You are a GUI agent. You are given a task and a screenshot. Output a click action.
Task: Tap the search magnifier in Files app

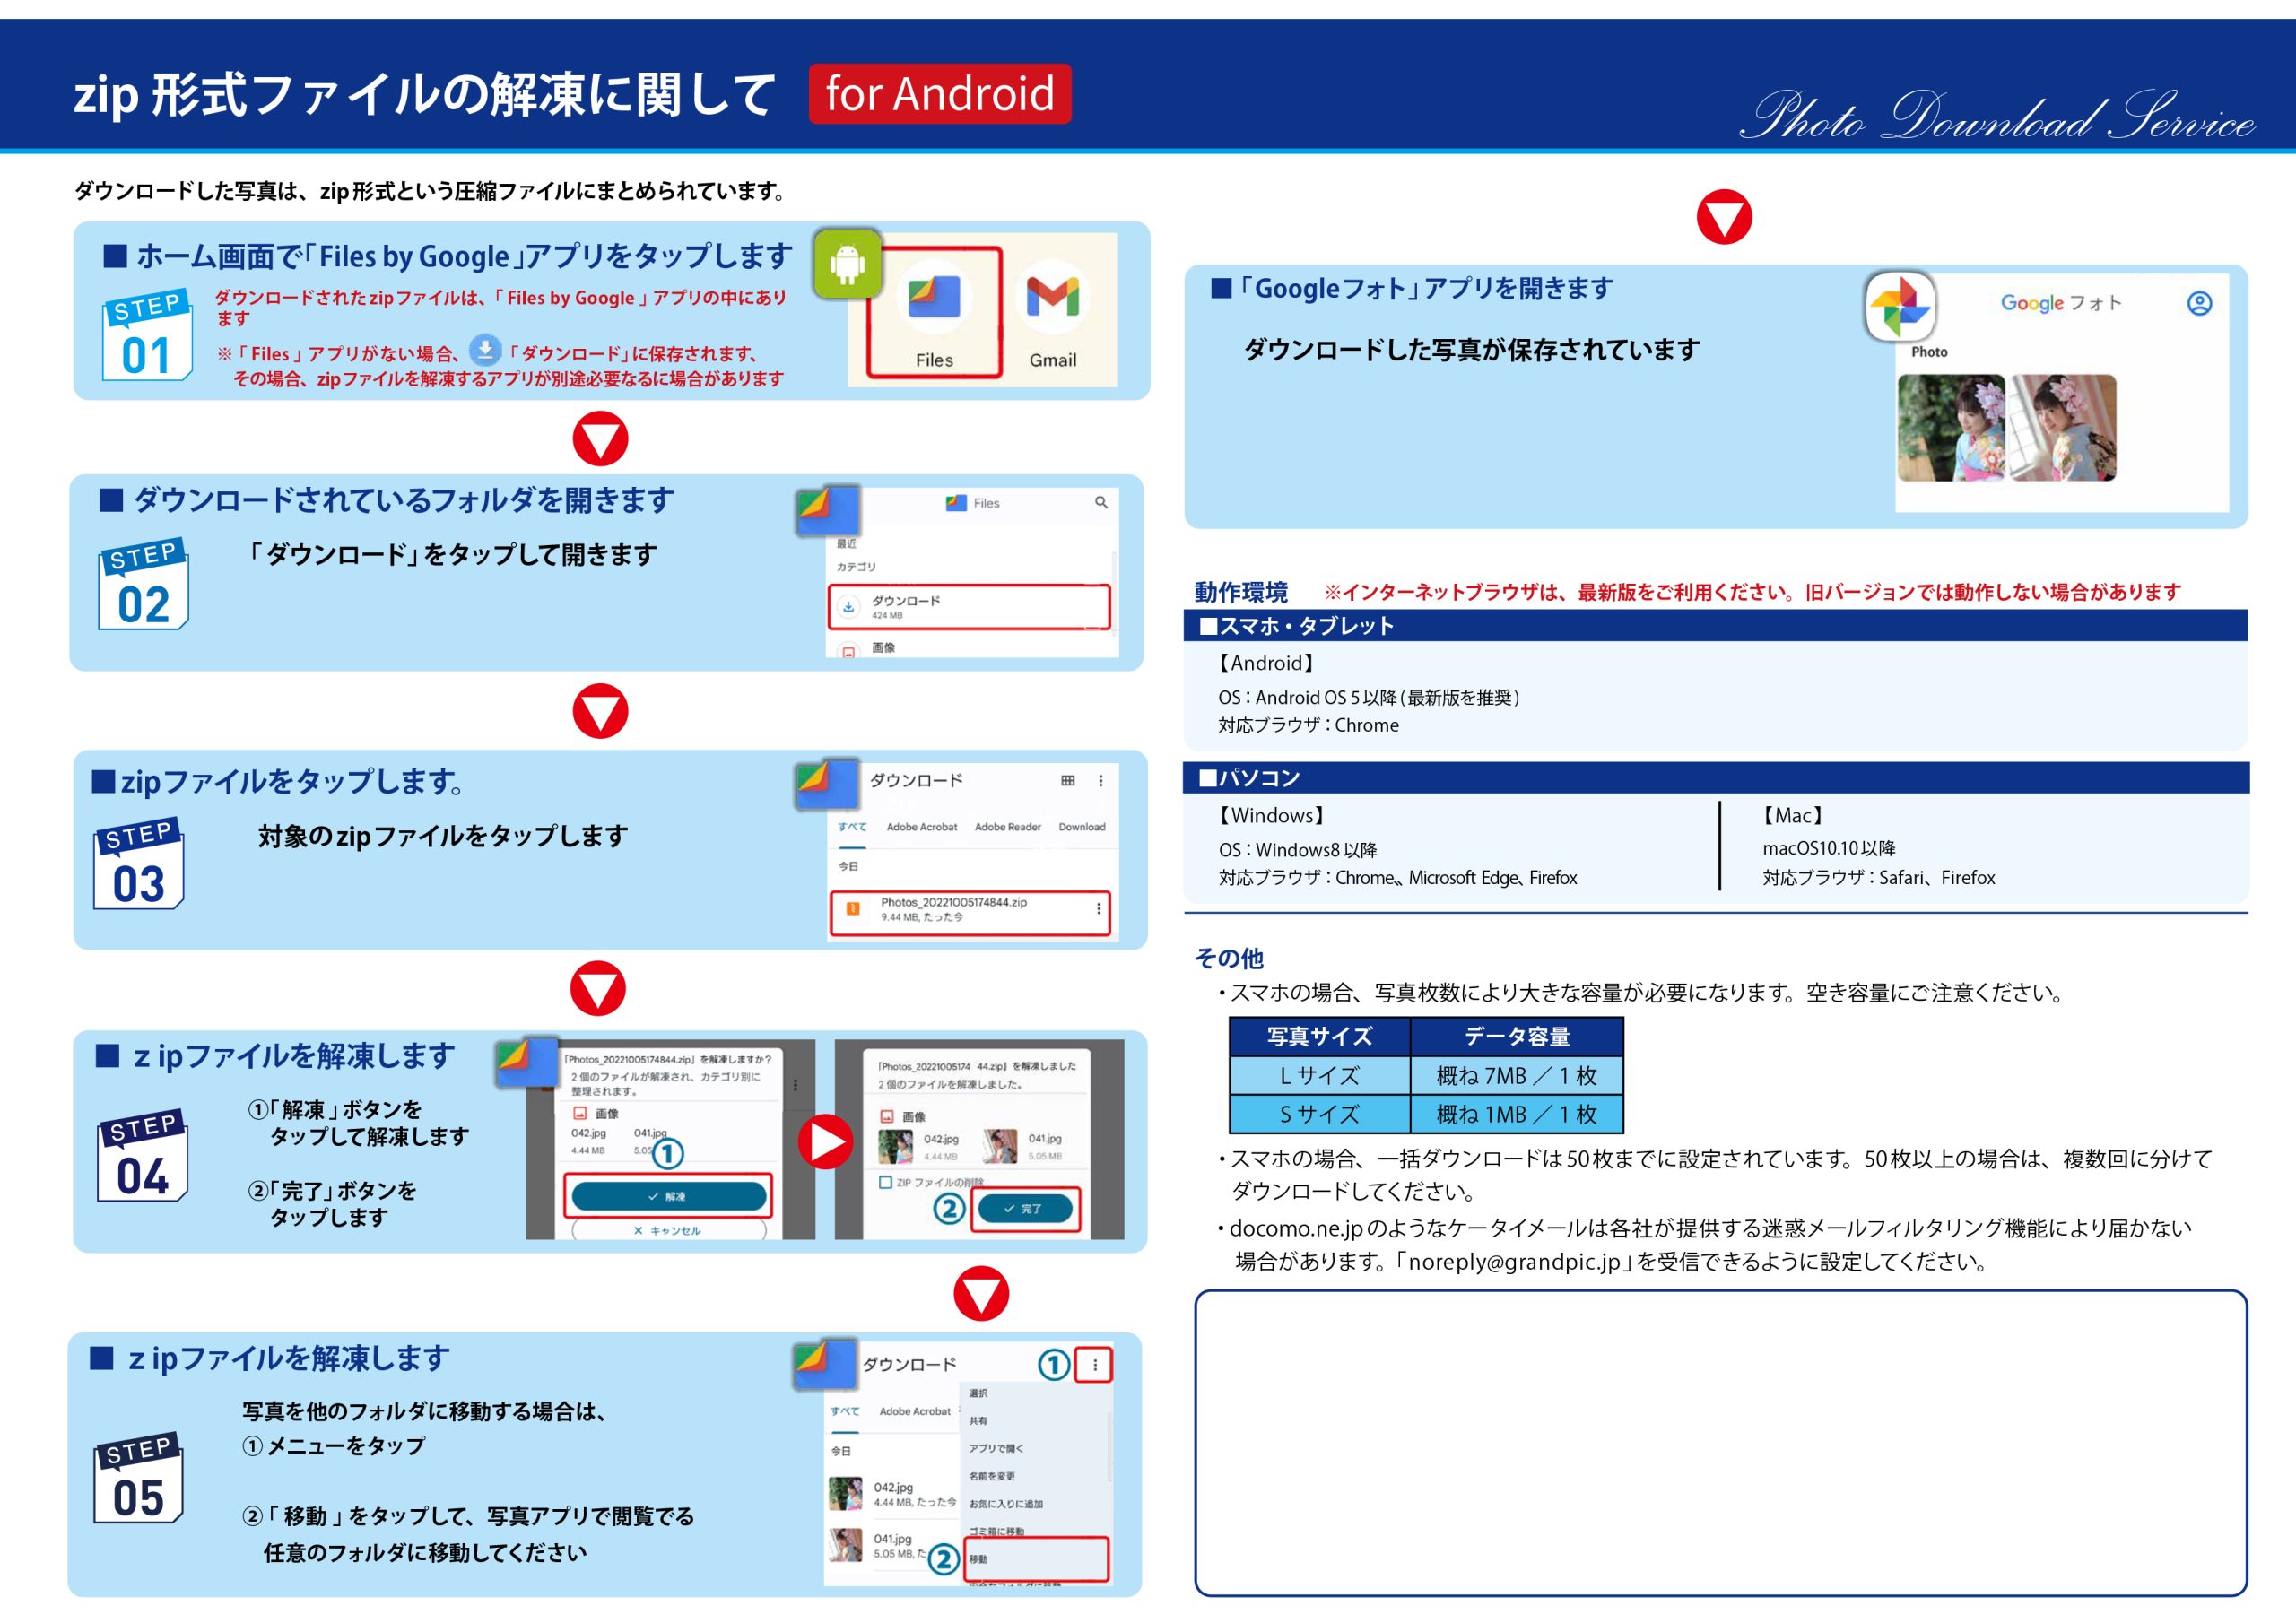point(1101,502)
